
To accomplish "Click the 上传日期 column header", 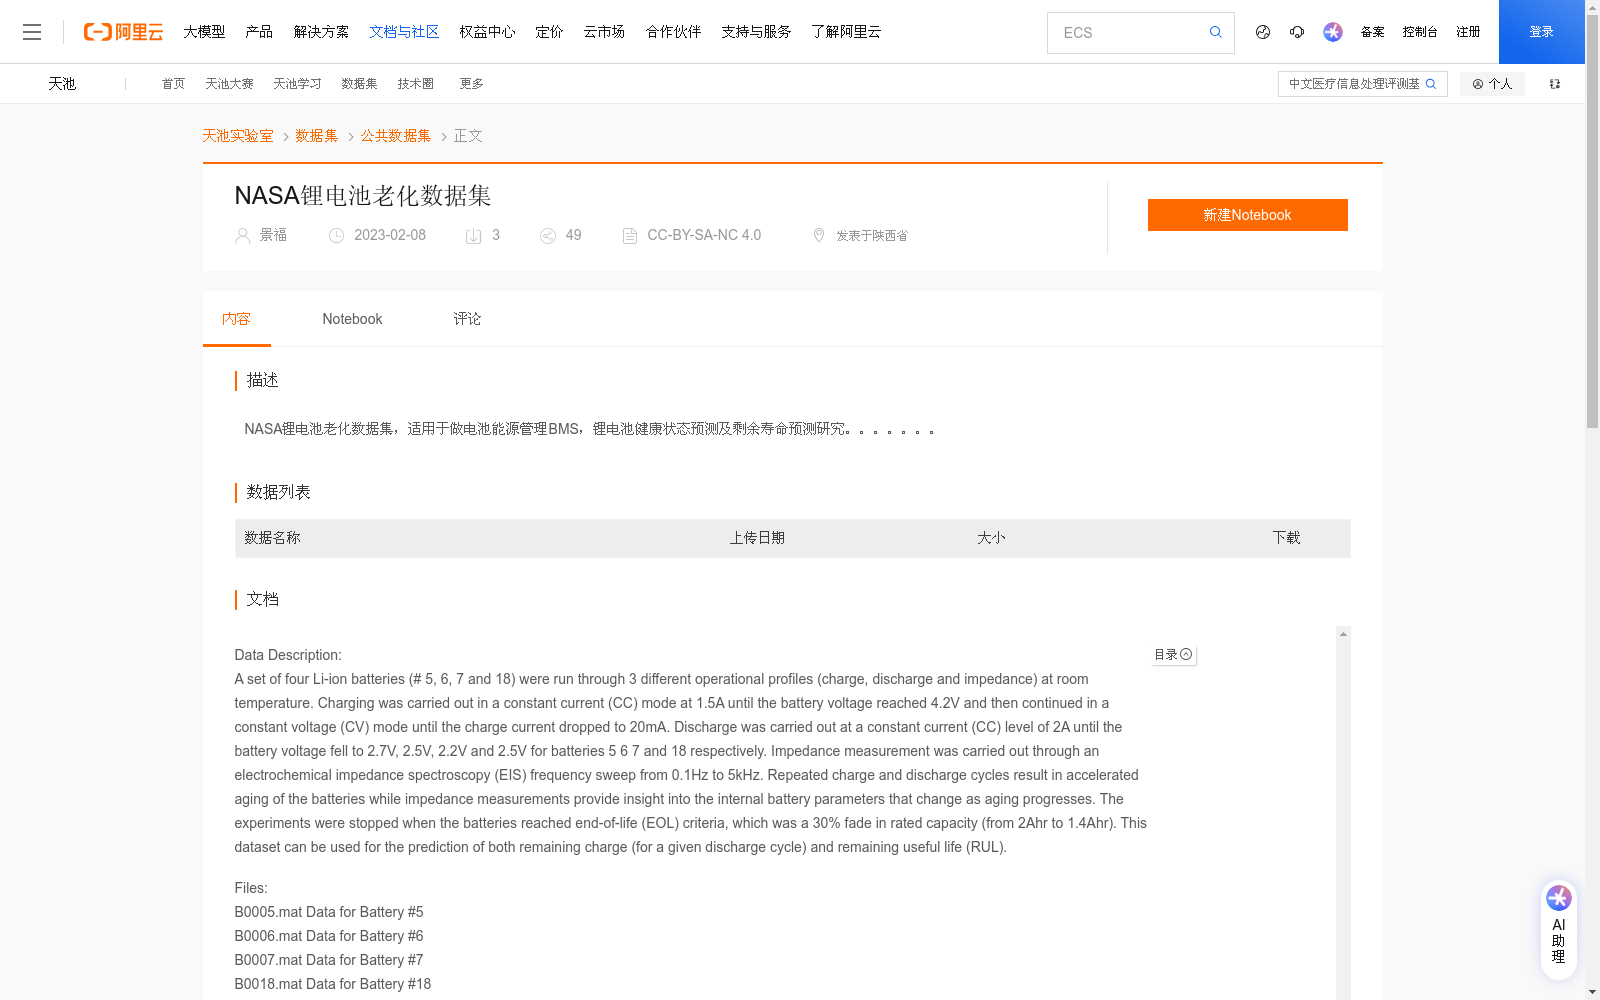I will (x=757, y=538).
